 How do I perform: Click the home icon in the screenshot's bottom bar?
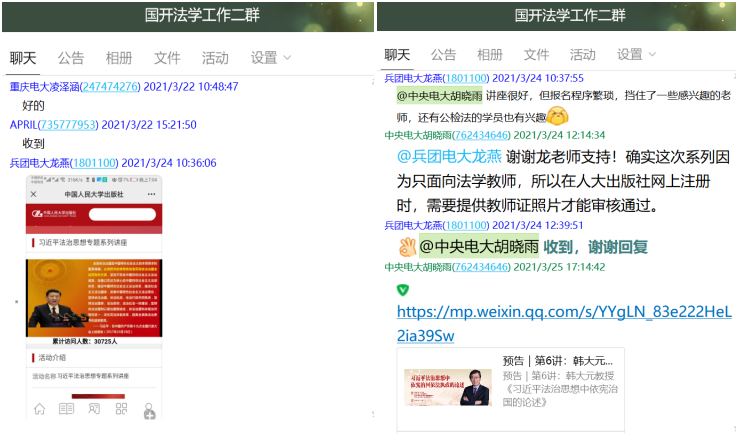point(40,409)
